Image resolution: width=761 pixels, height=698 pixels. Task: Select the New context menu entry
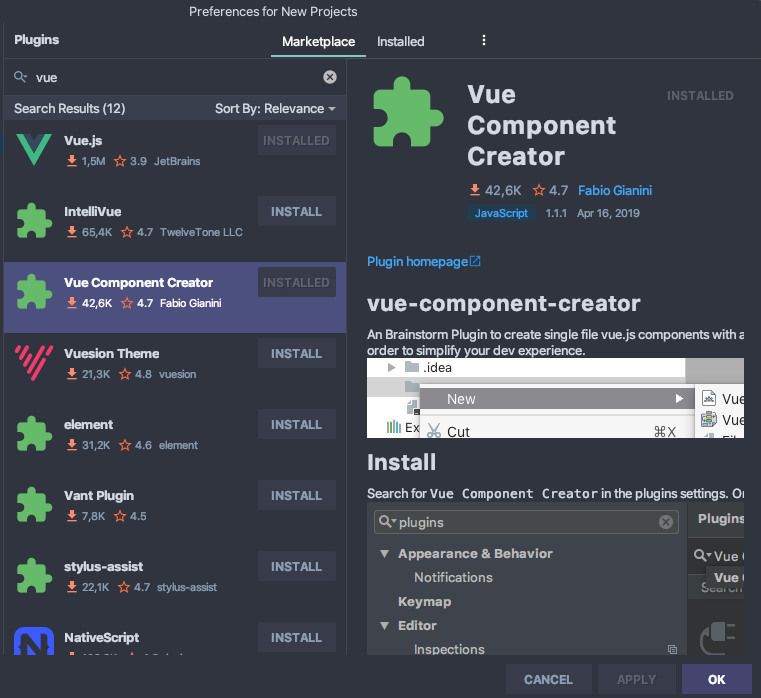557,399
